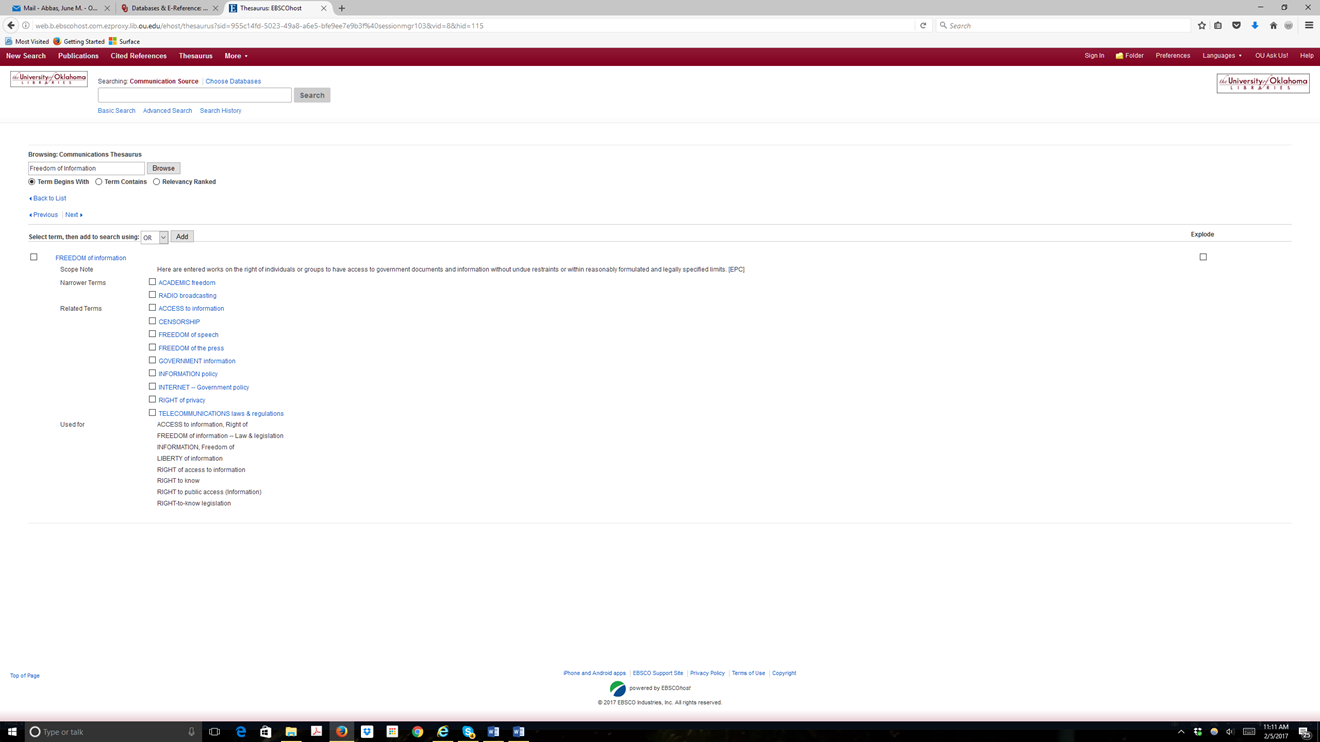The width and height of the screenshot is (1320, 742).
Task: Tick the CENSORSHIP related term checkbox
Action: 152,321
